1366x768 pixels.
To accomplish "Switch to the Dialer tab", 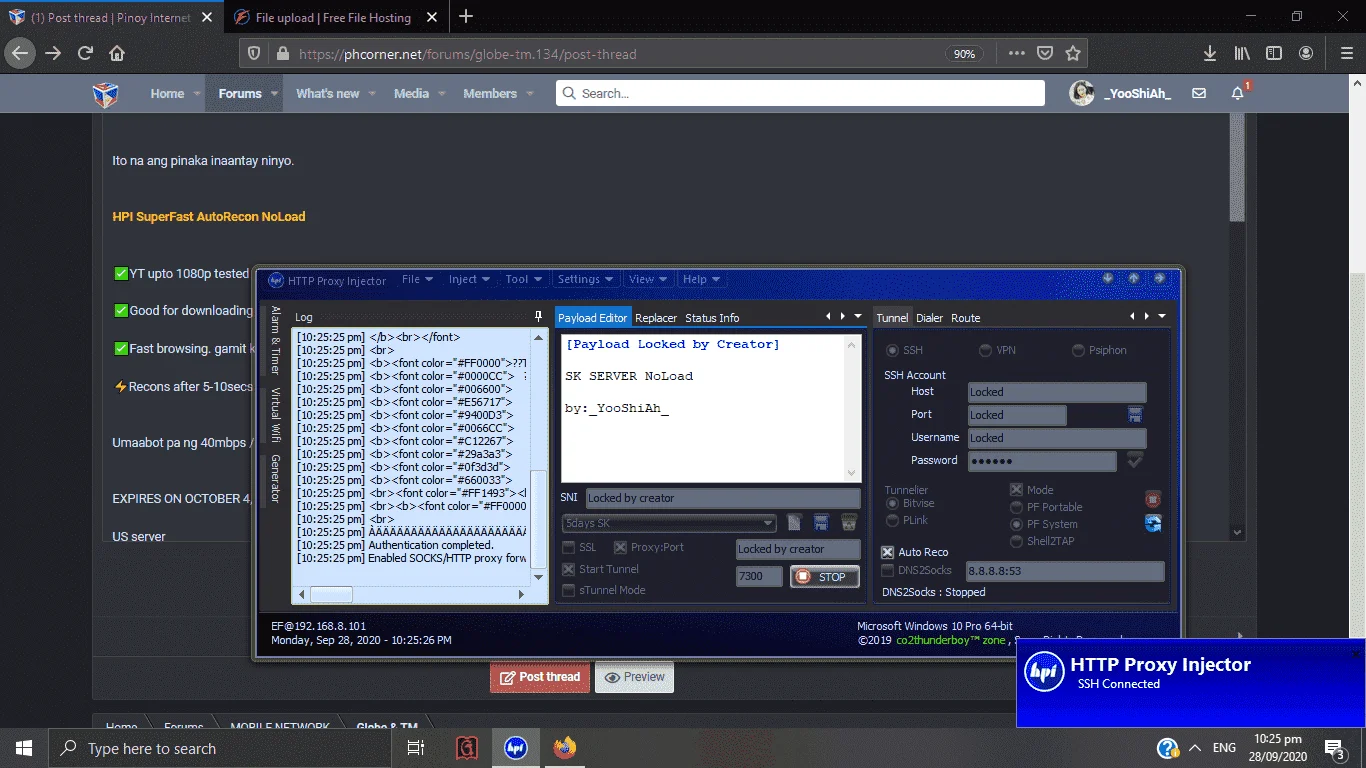I will 930,318.
